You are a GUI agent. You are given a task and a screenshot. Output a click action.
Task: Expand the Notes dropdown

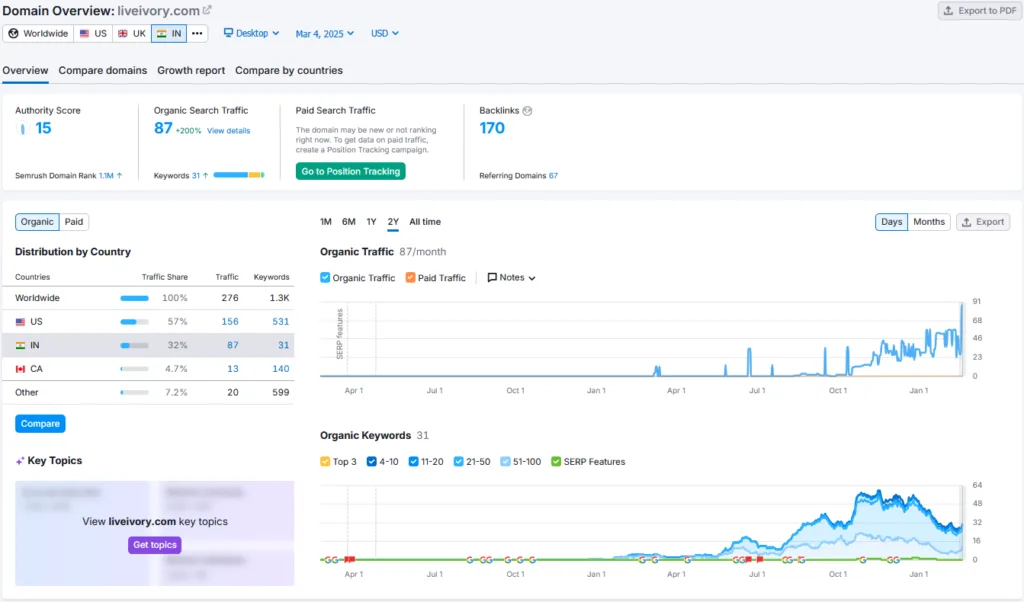tap(511, 277)
